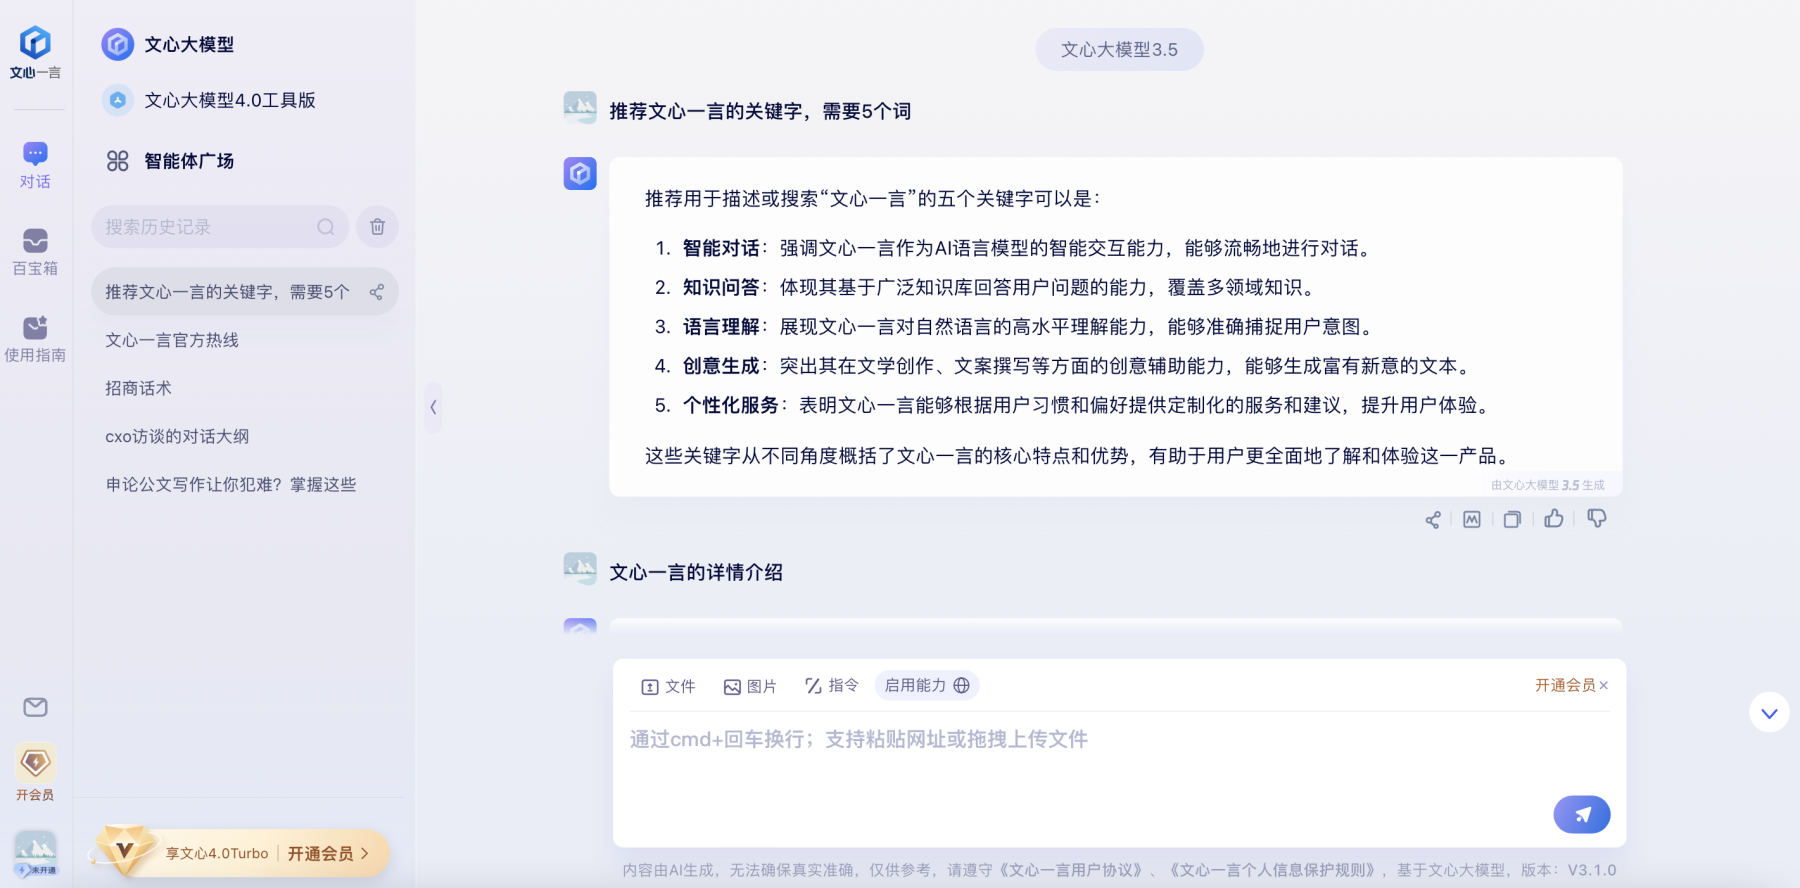
Task: Open the 使用指南 guide
Action: tap(35, 339)
